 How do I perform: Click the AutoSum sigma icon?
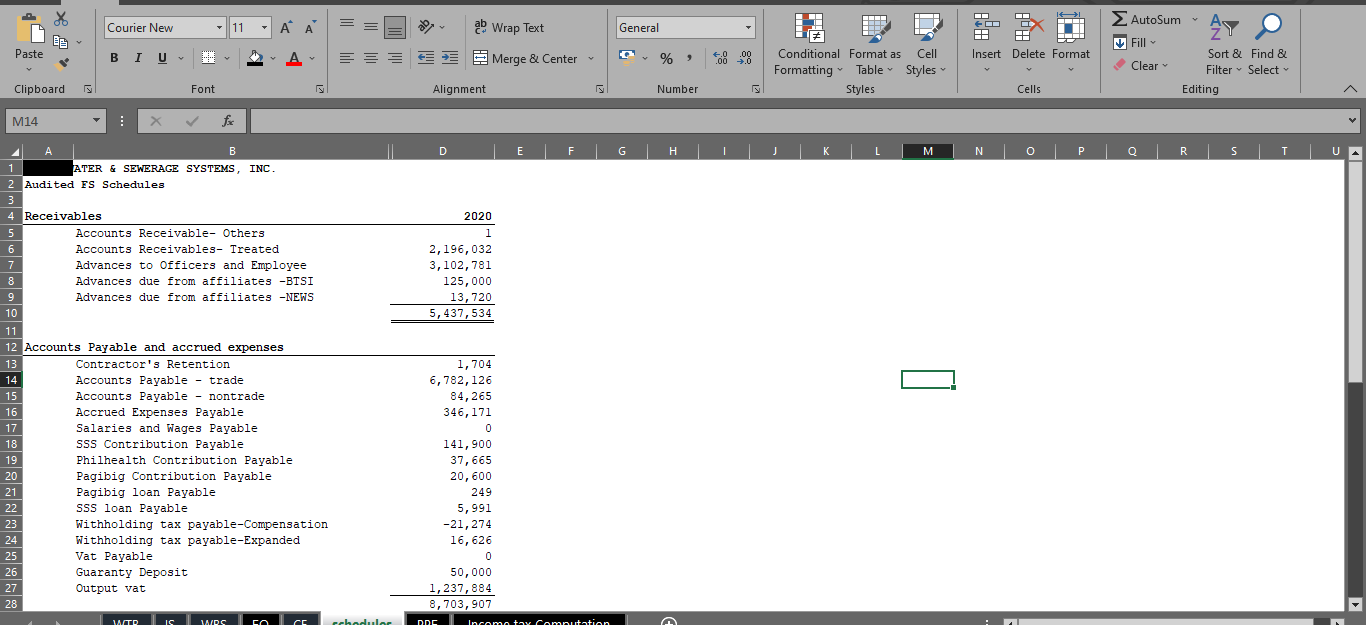pos(1120,20)
